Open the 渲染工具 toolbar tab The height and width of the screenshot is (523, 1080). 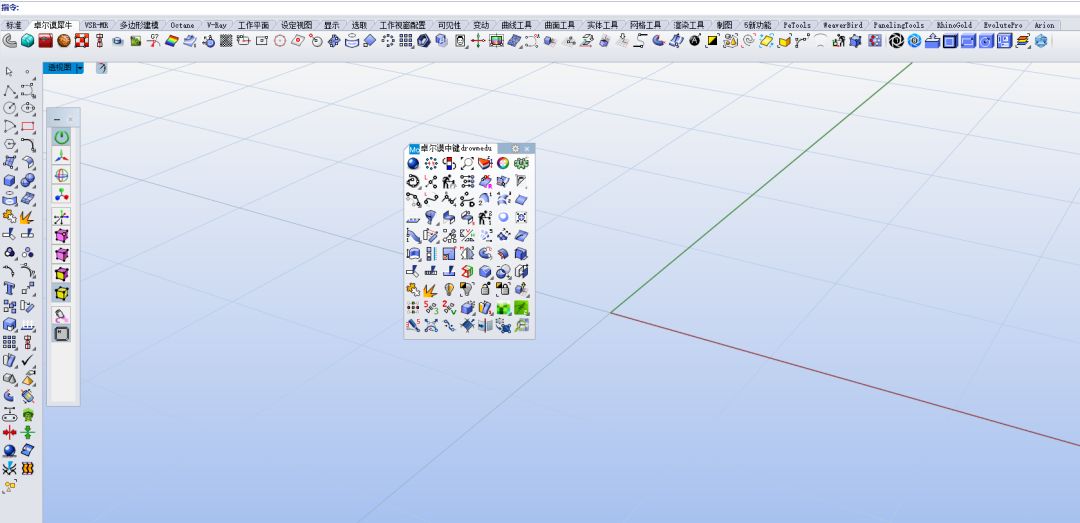[x=689, y=25]
